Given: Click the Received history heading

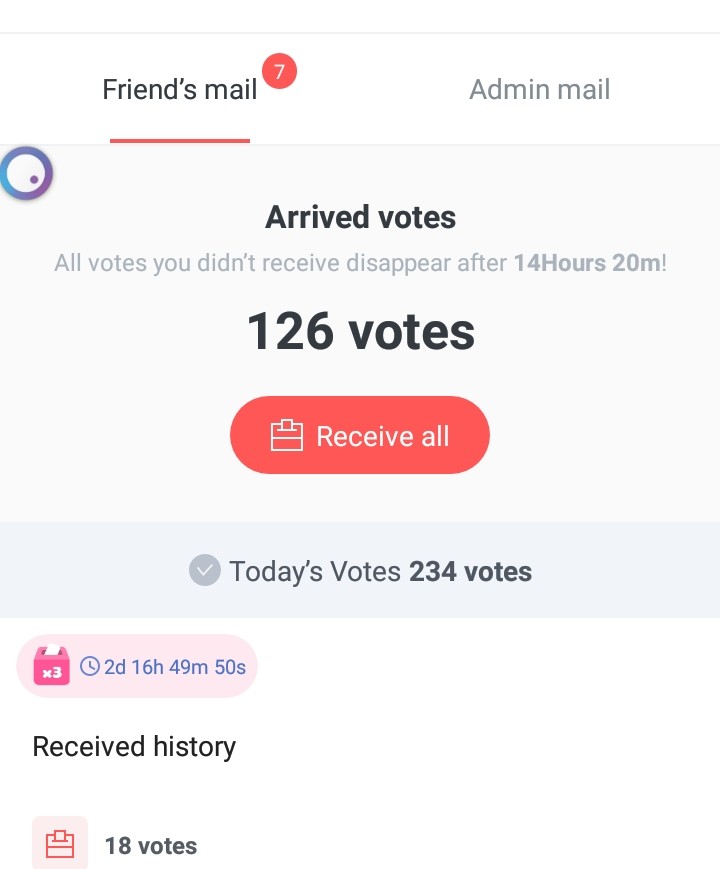Looking at the screenshot, I should click(134, 747).
